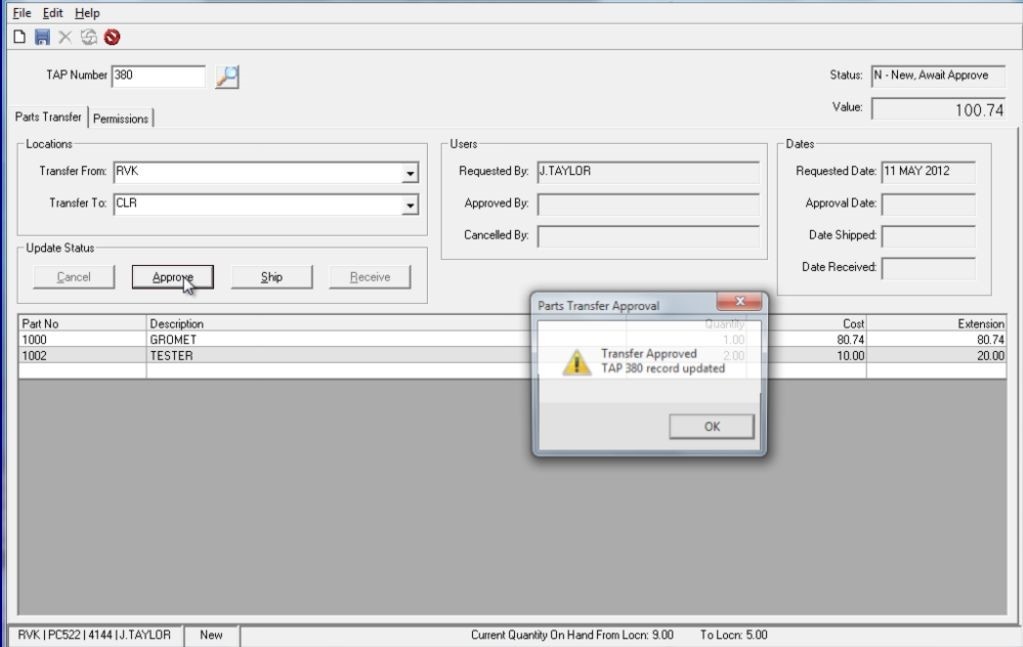This screenshot has height=647, width=1023.
Task: Expand the Transfer To dropdown
Action: [x=410, y=205]
